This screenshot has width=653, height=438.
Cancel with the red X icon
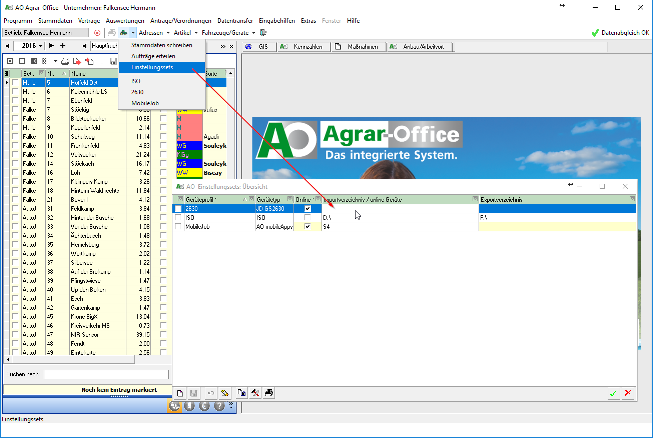coord(628,393)
